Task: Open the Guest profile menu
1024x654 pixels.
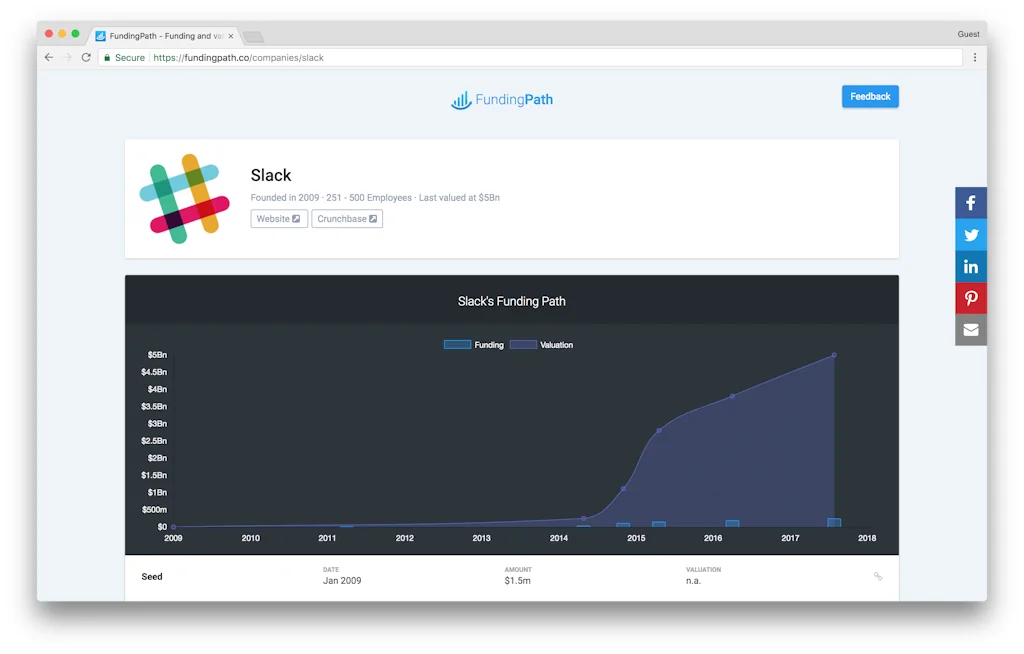Action: (x=967, y=33)
